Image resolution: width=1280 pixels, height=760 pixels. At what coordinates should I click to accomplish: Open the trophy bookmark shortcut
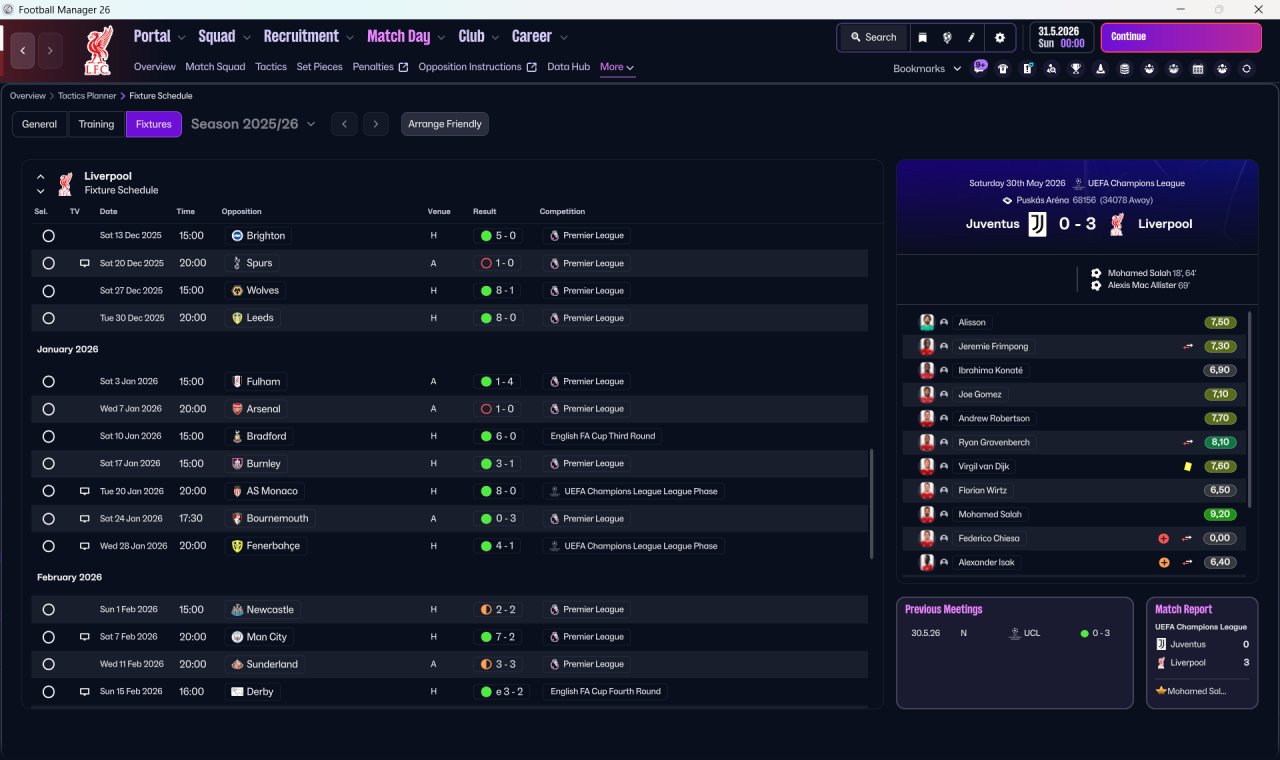pyautogui.click(x=1075, y=69)
